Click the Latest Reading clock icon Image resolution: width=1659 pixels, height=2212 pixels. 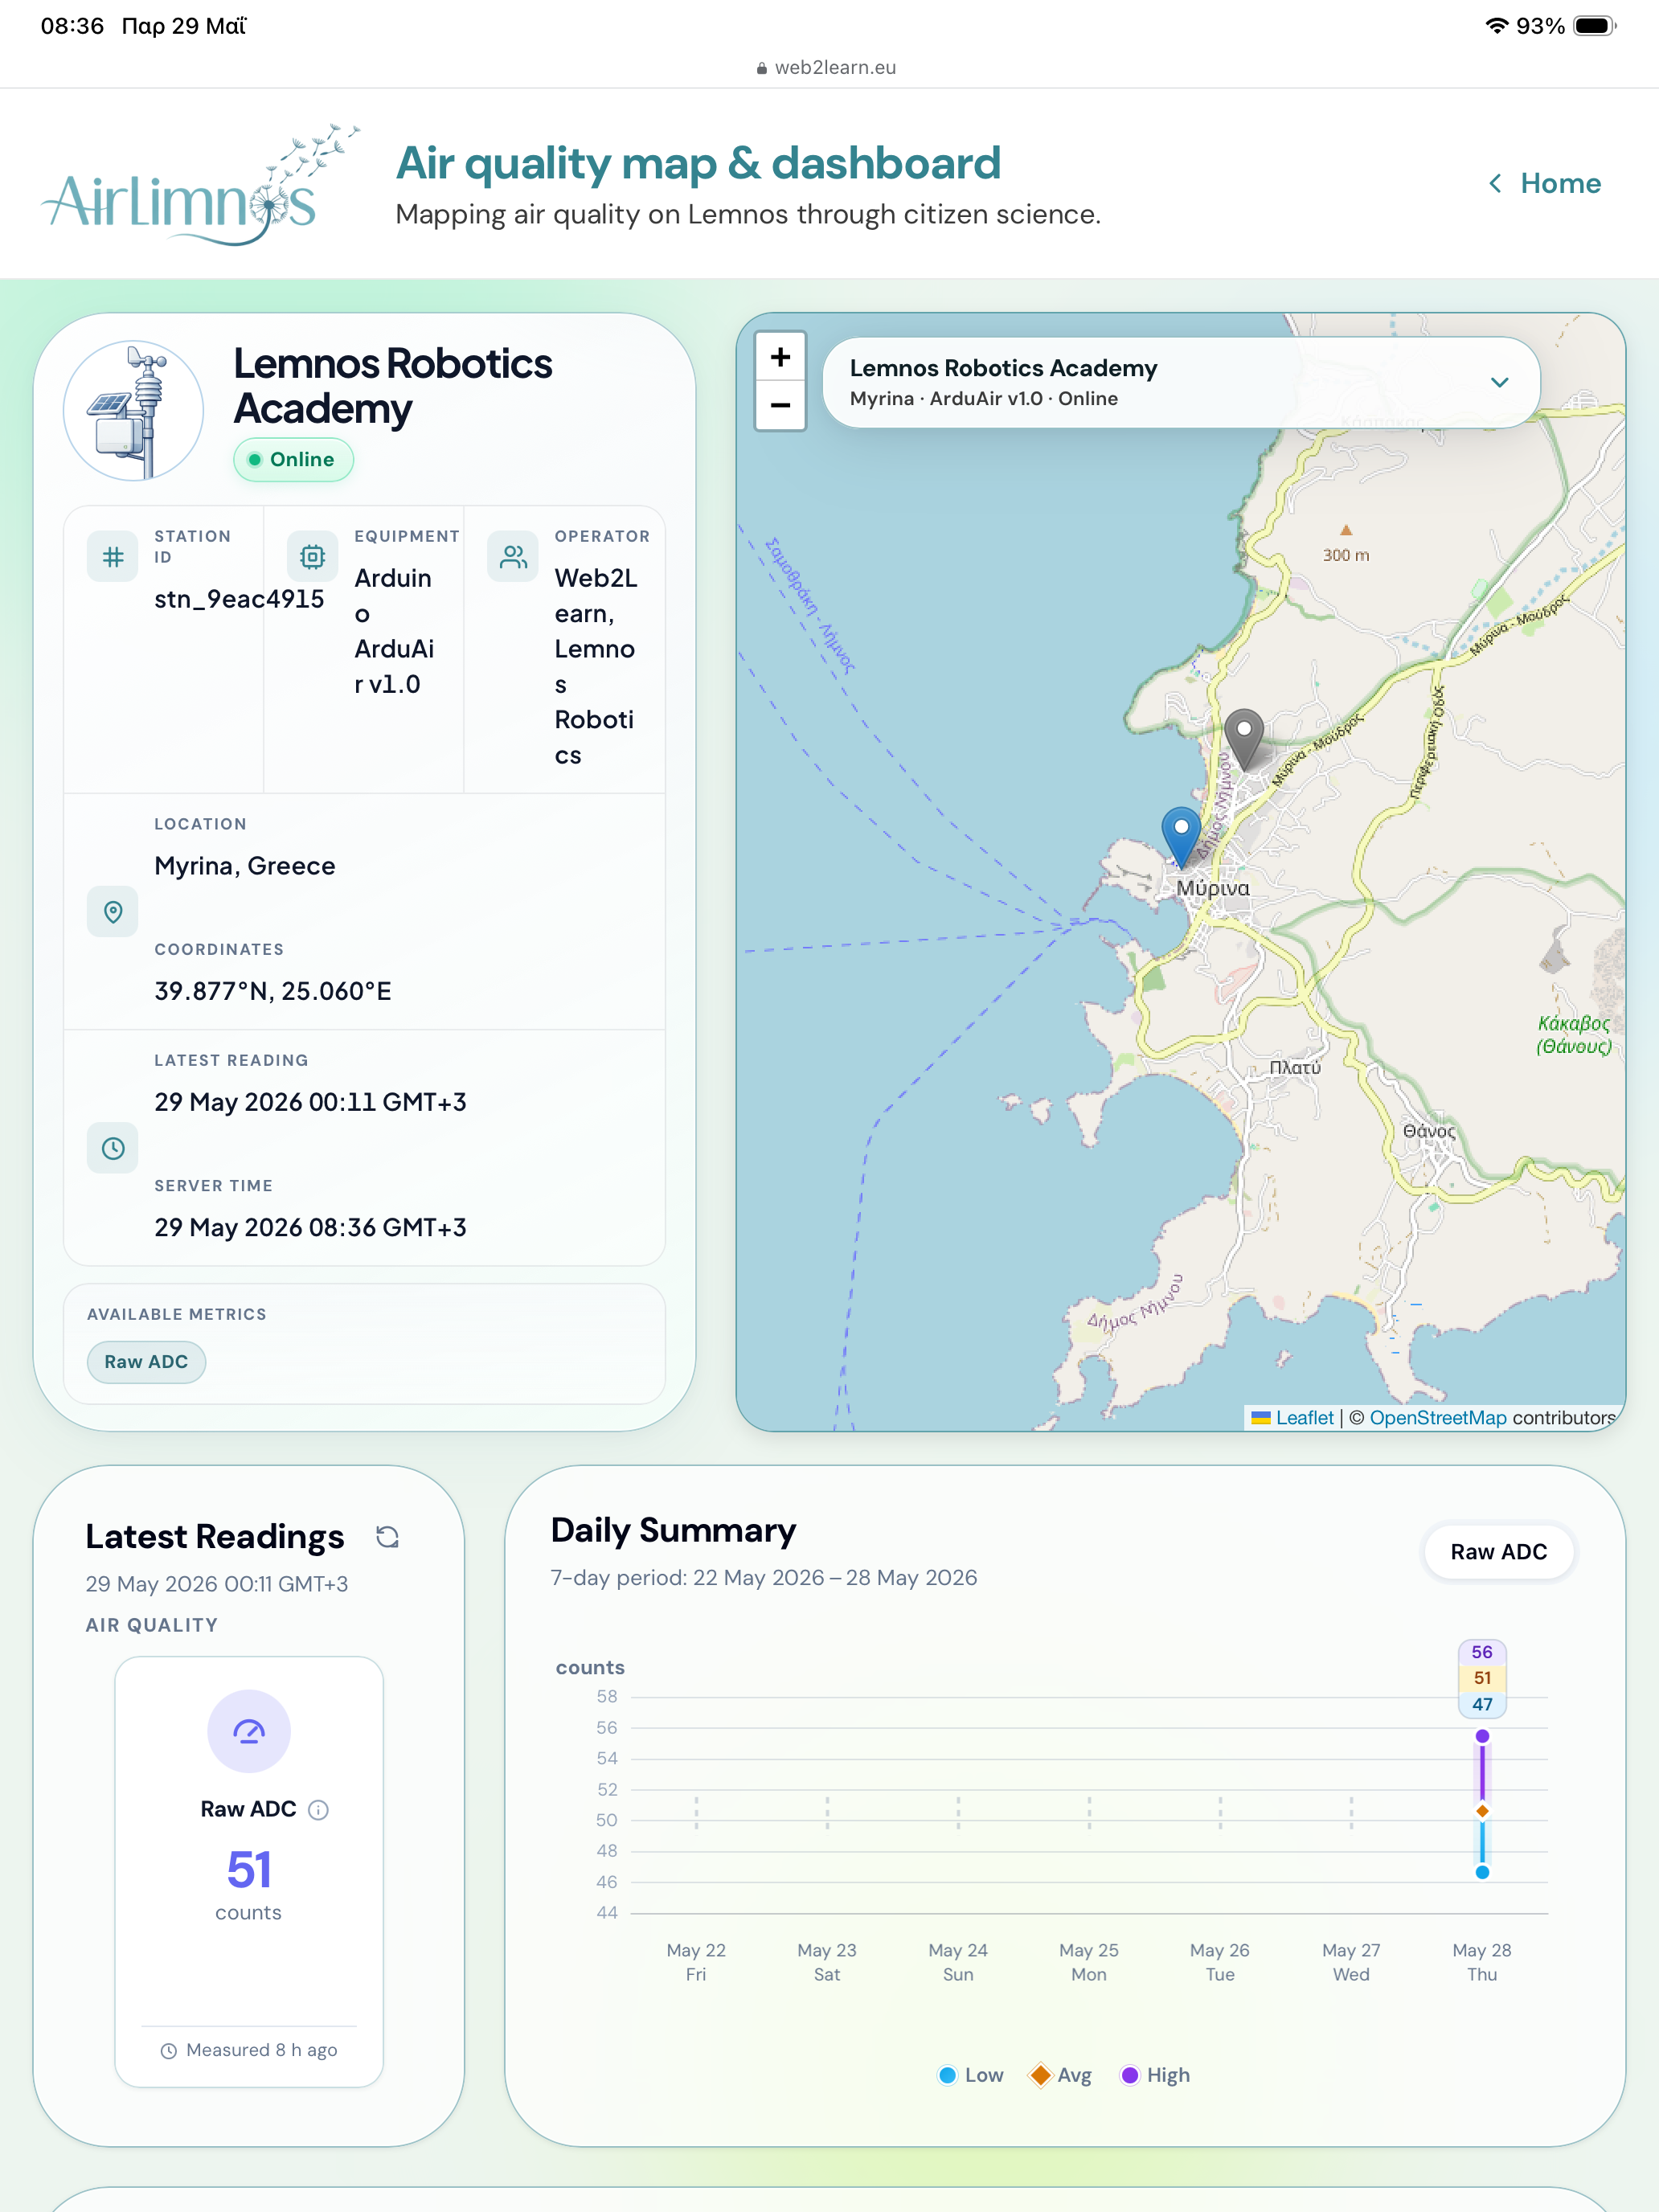[x=113, y=1147]
